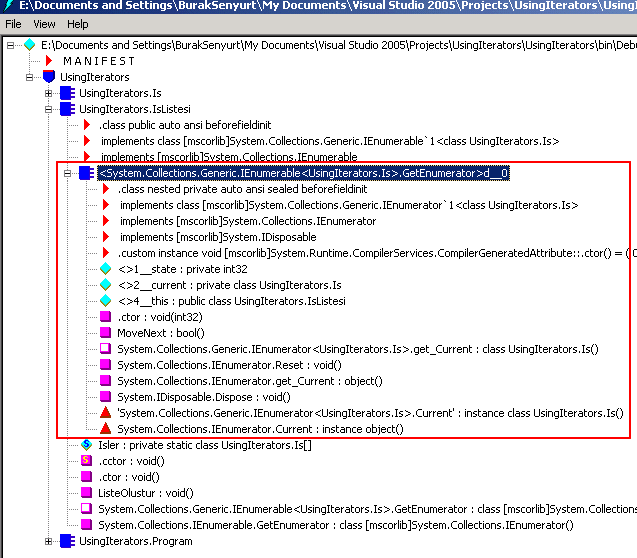637x558 pixels.
Task: Collapse the UsingIterators namespace node
Action: (29, 77)
